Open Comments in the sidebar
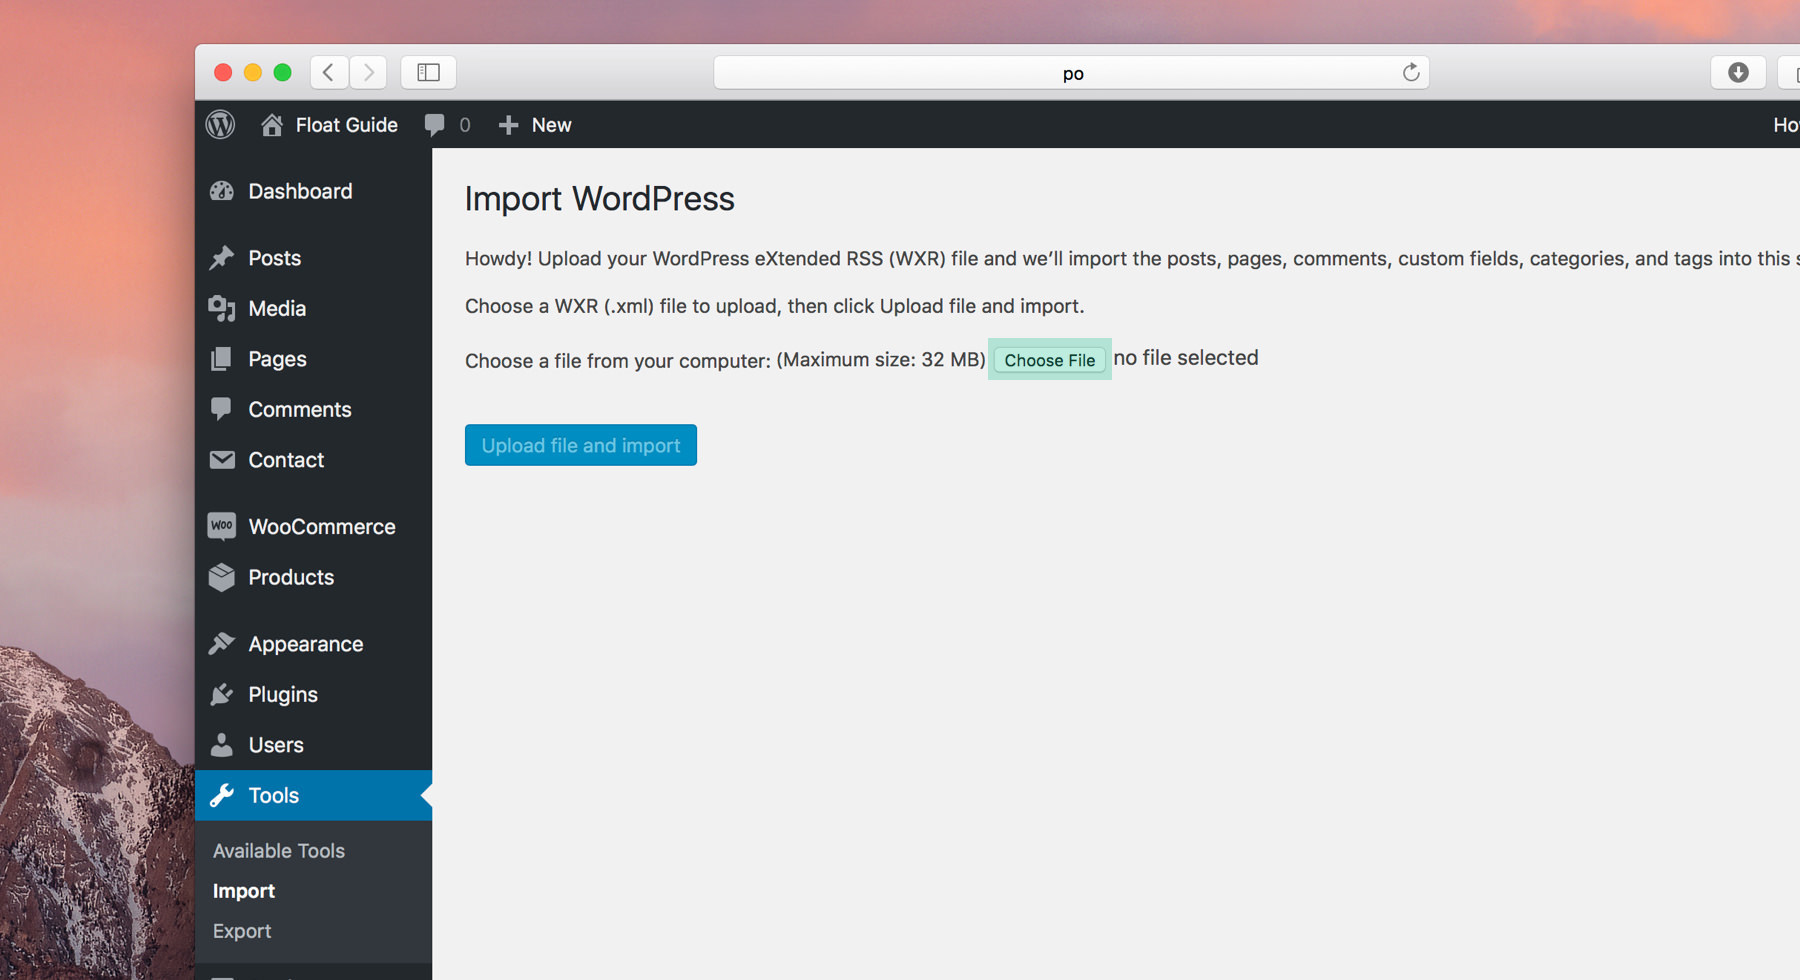The width and height of the screenshot is (1800, 980). [313, 409]
